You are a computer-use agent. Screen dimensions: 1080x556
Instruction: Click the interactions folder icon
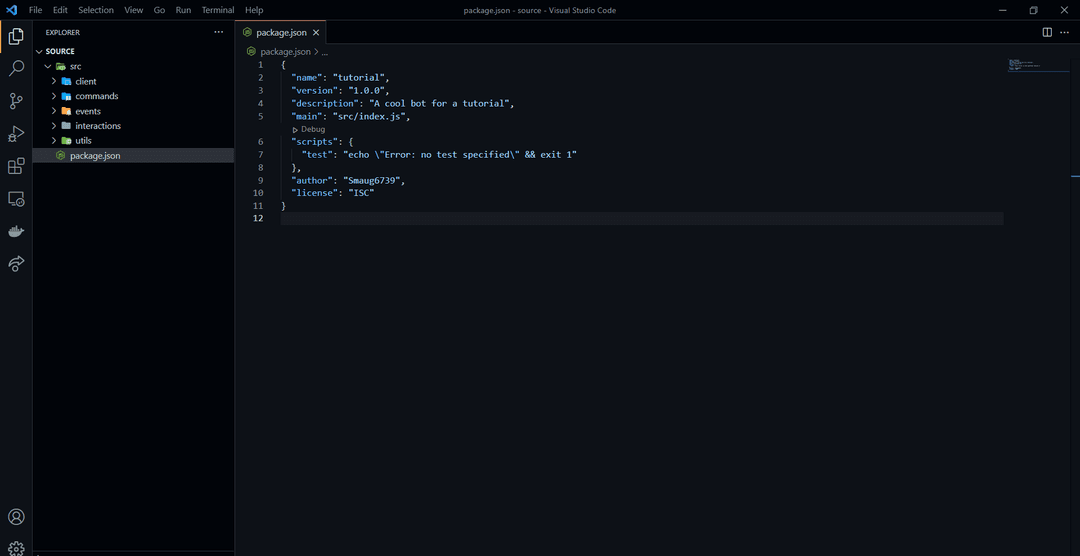coord(66,126)
